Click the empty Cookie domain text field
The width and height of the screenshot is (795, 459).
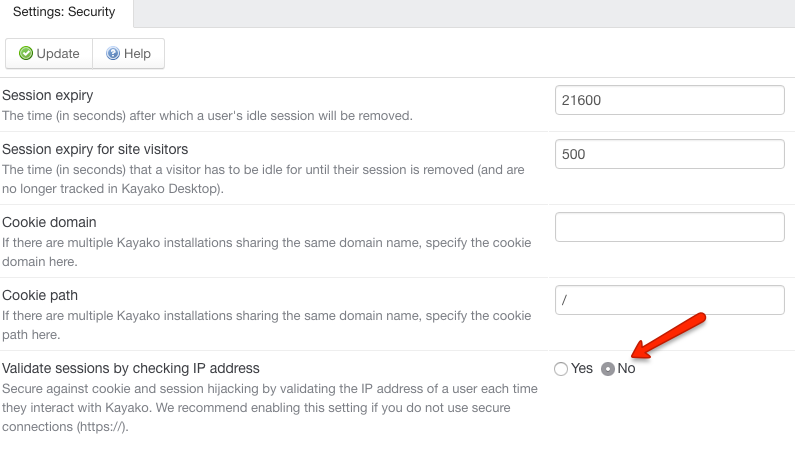click(x=669, y=227)
